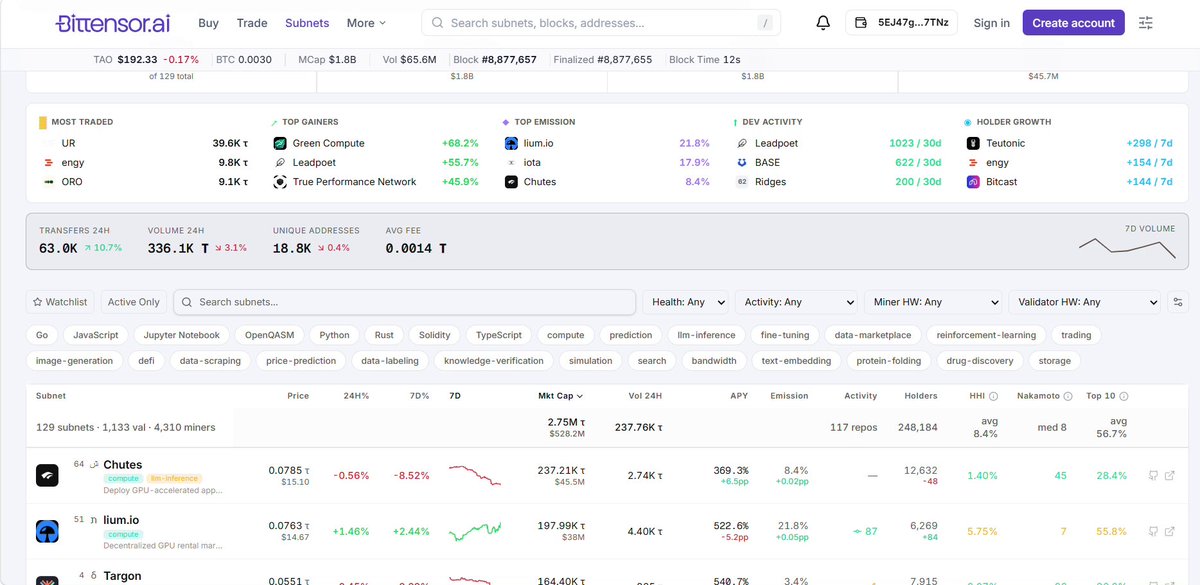Expand the Health: Any dropdown
Viewport: 1200px width, 585px height.
point(686,301)
